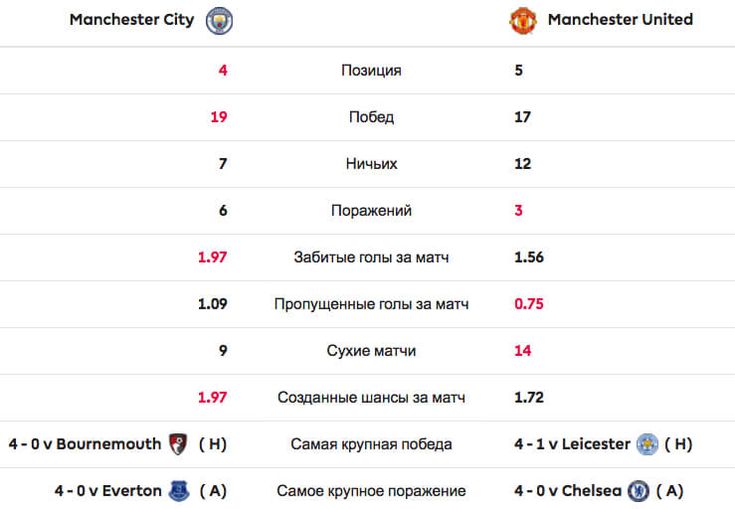Image resolution: width=735 pixels, height=509 pixels.
Task: Click the Самая крупная победа label
Action: tap(371, 444)
